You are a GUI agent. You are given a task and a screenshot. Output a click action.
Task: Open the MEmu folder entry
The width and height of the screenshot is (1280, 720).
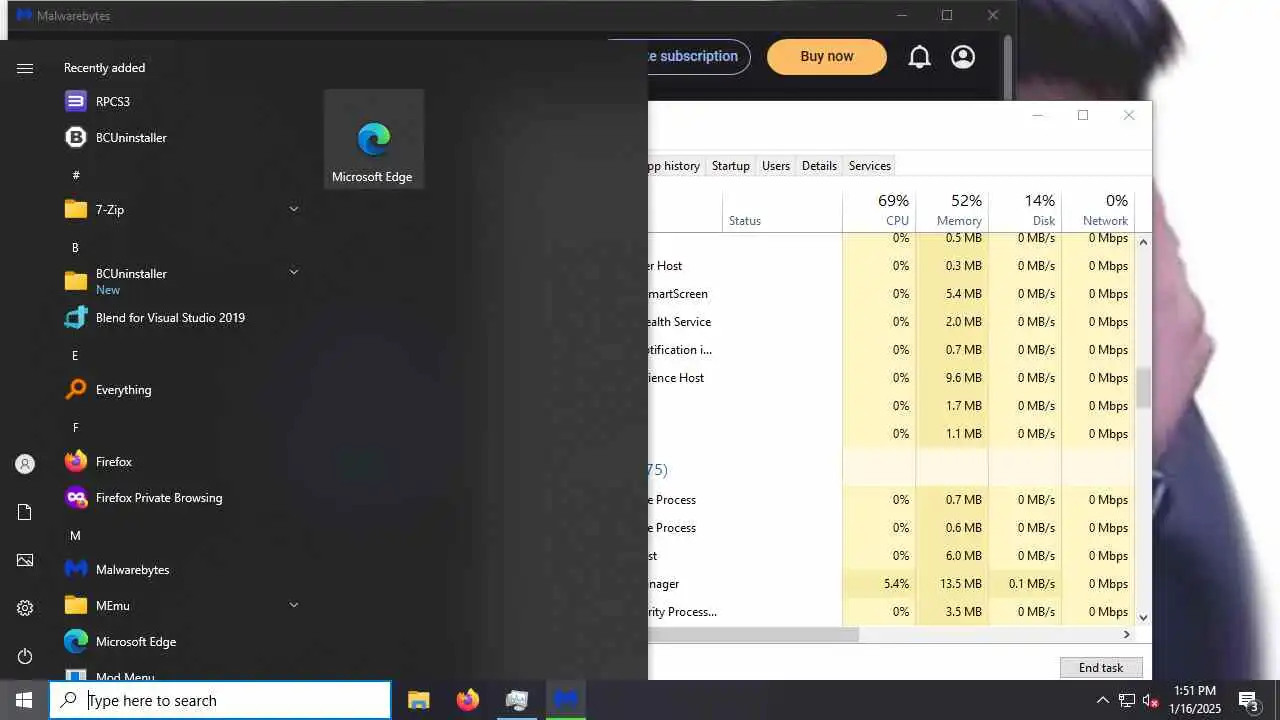[180, 605]
